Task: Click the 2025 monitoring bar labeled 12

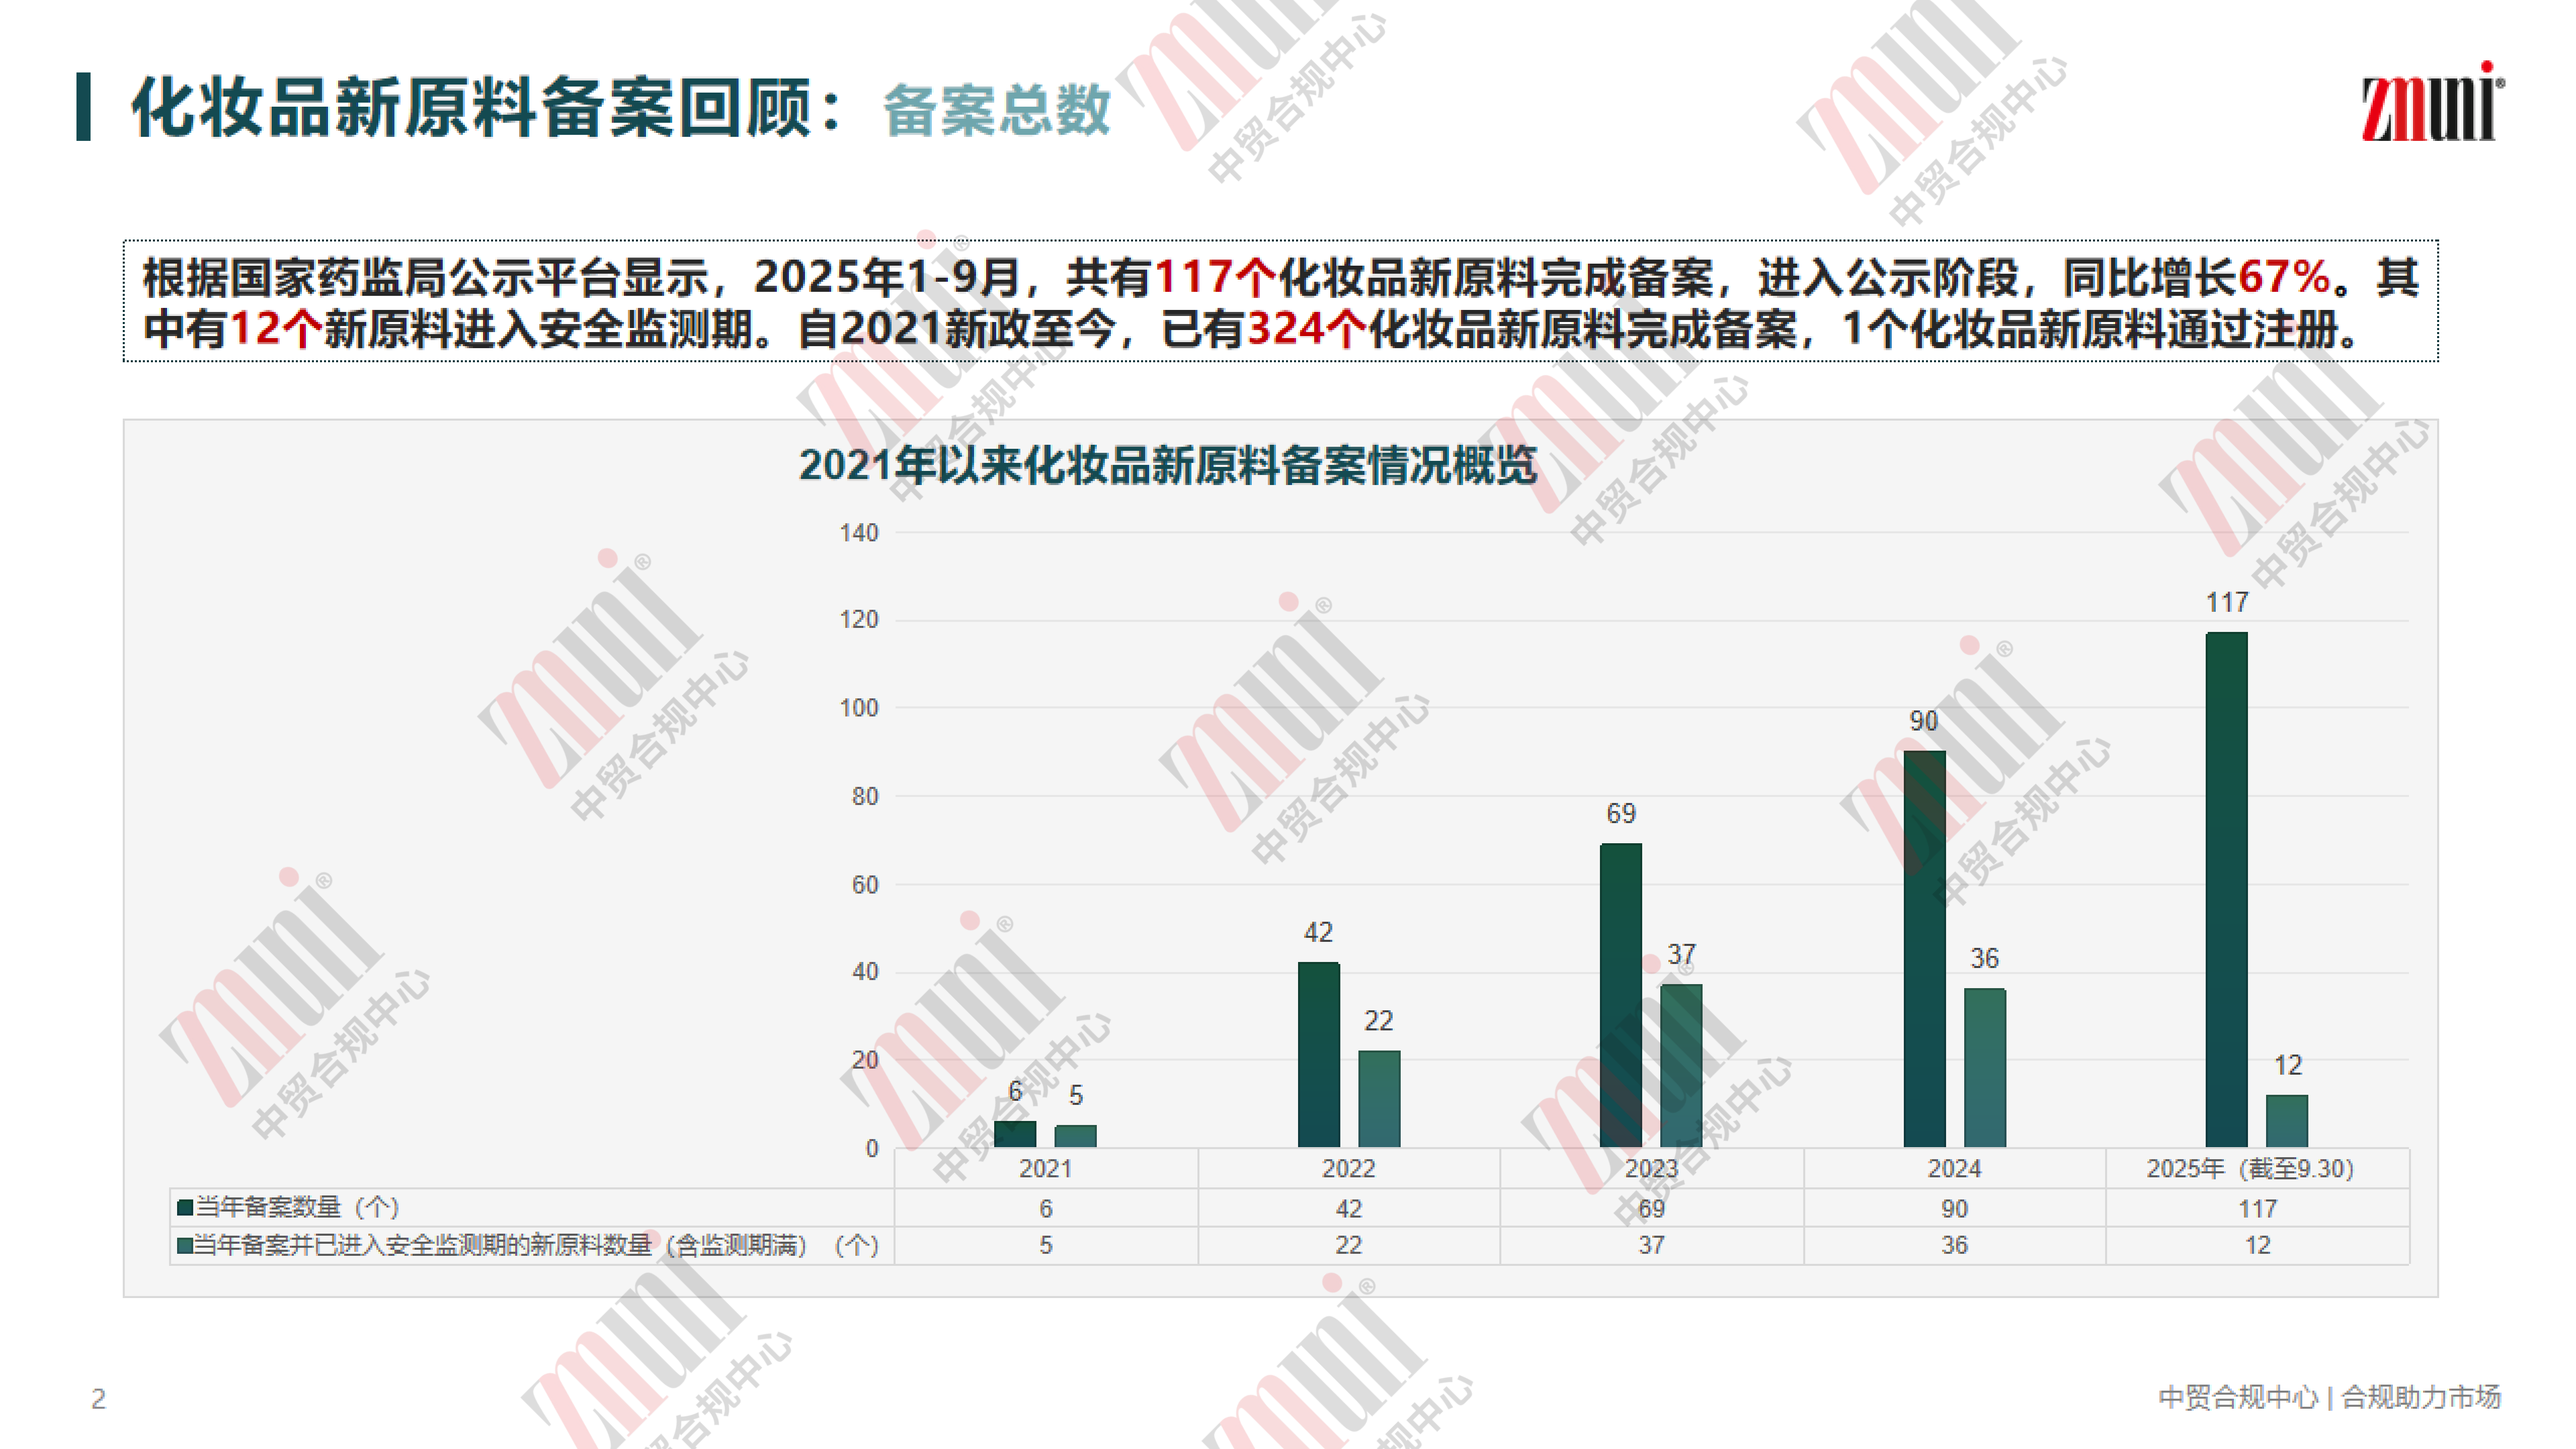Action: (2286, 1121)
